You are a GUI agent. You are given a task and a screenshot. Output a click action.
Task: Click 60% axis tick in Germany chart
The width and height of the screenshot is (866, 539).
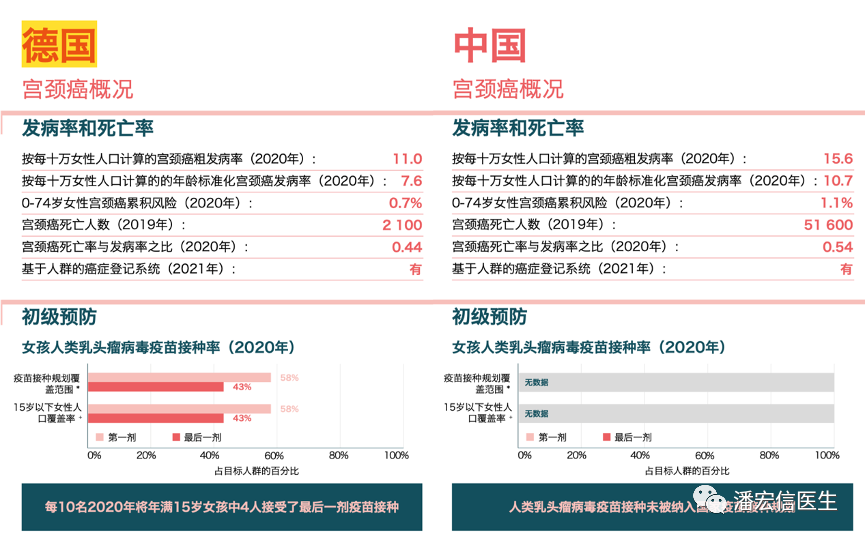274,456
